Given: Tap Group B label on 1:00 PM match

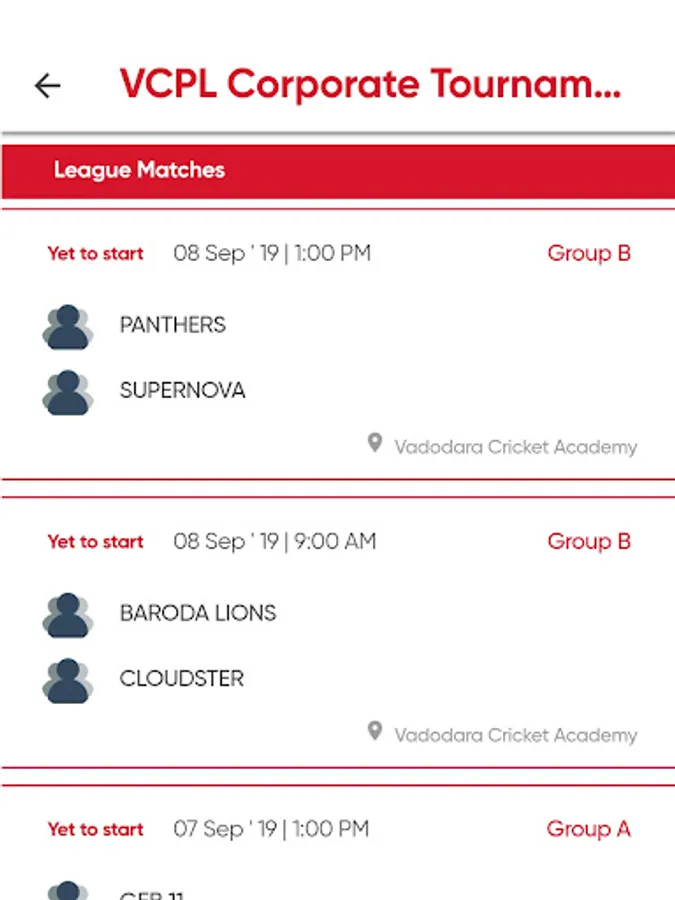Looking at the screenshot, I should pos(589,253).
